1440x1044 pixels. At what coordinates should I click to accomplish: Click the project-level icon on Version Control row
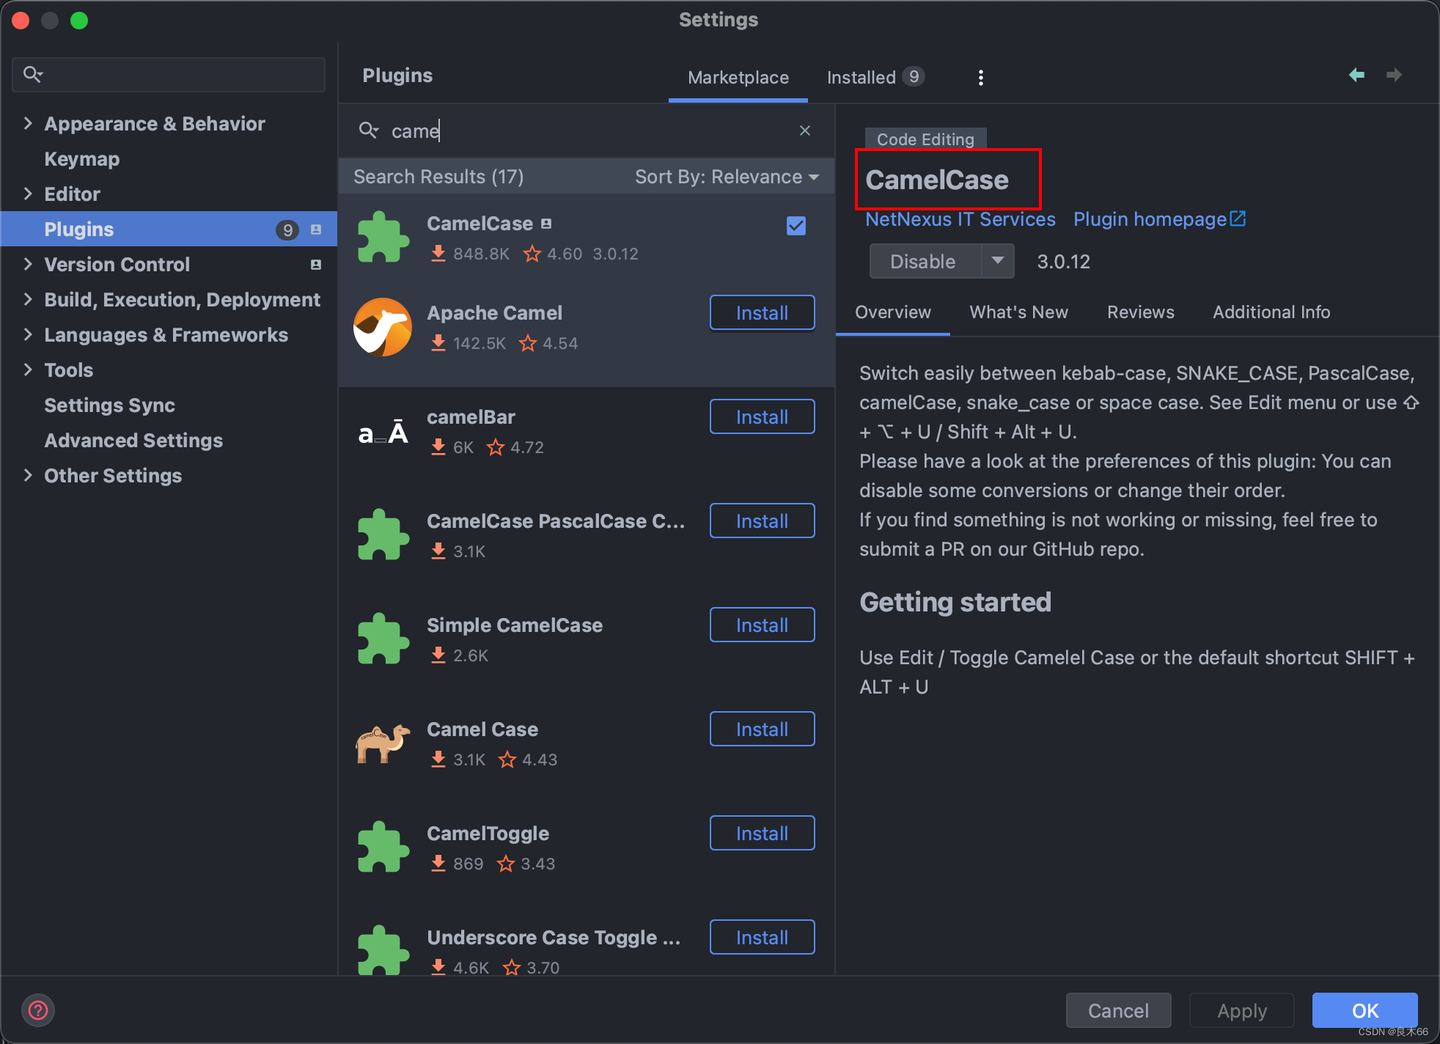pos(316,265)
